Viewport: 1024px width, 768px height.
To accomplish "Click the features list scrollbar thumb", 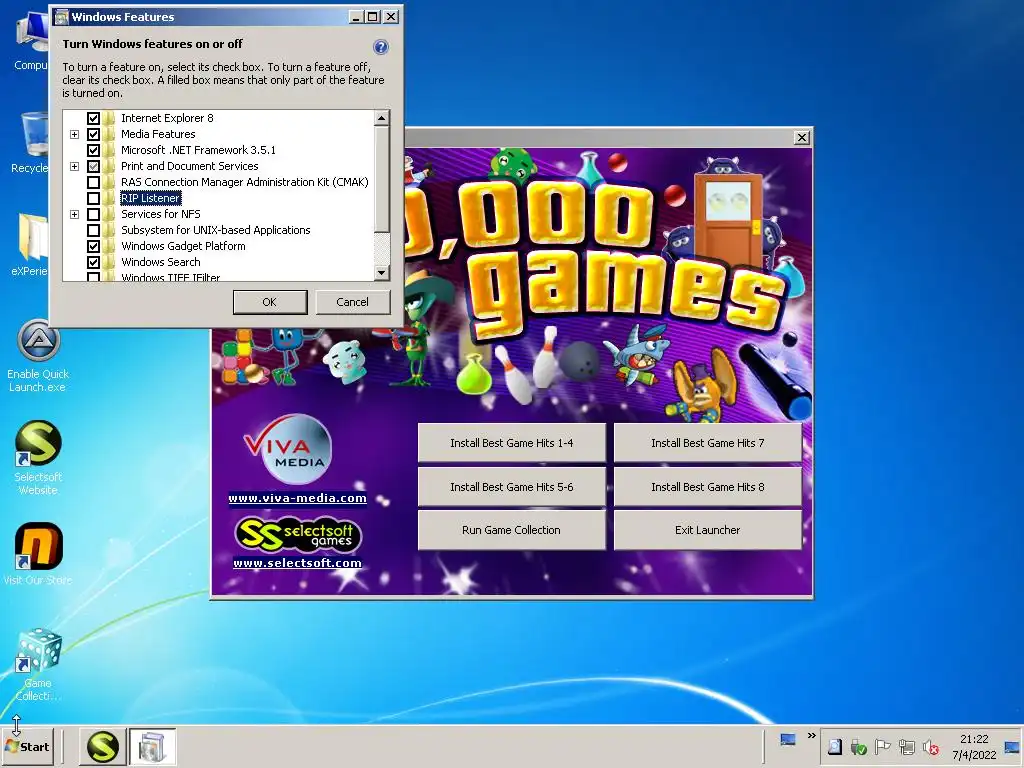I will click(382, 179).
